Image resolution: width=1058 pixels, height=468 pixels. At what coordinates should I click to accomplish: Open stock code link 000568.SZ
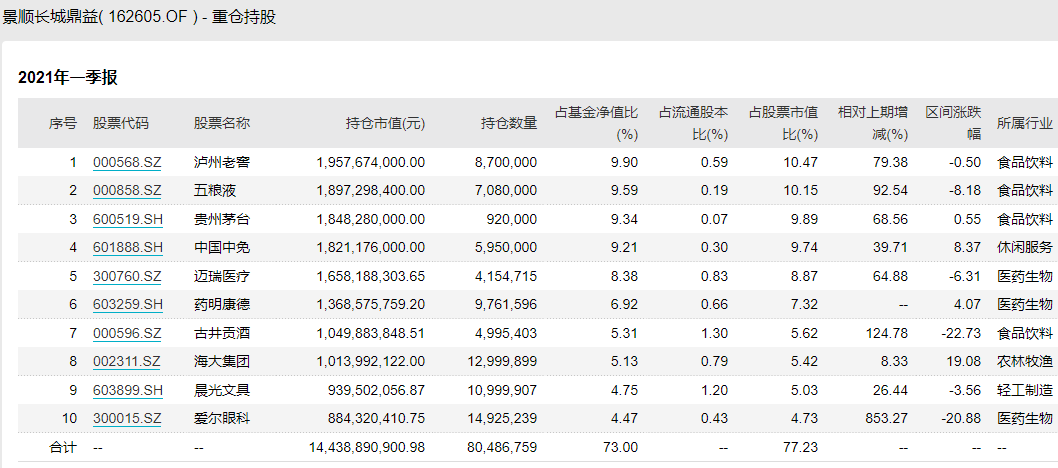127,163
